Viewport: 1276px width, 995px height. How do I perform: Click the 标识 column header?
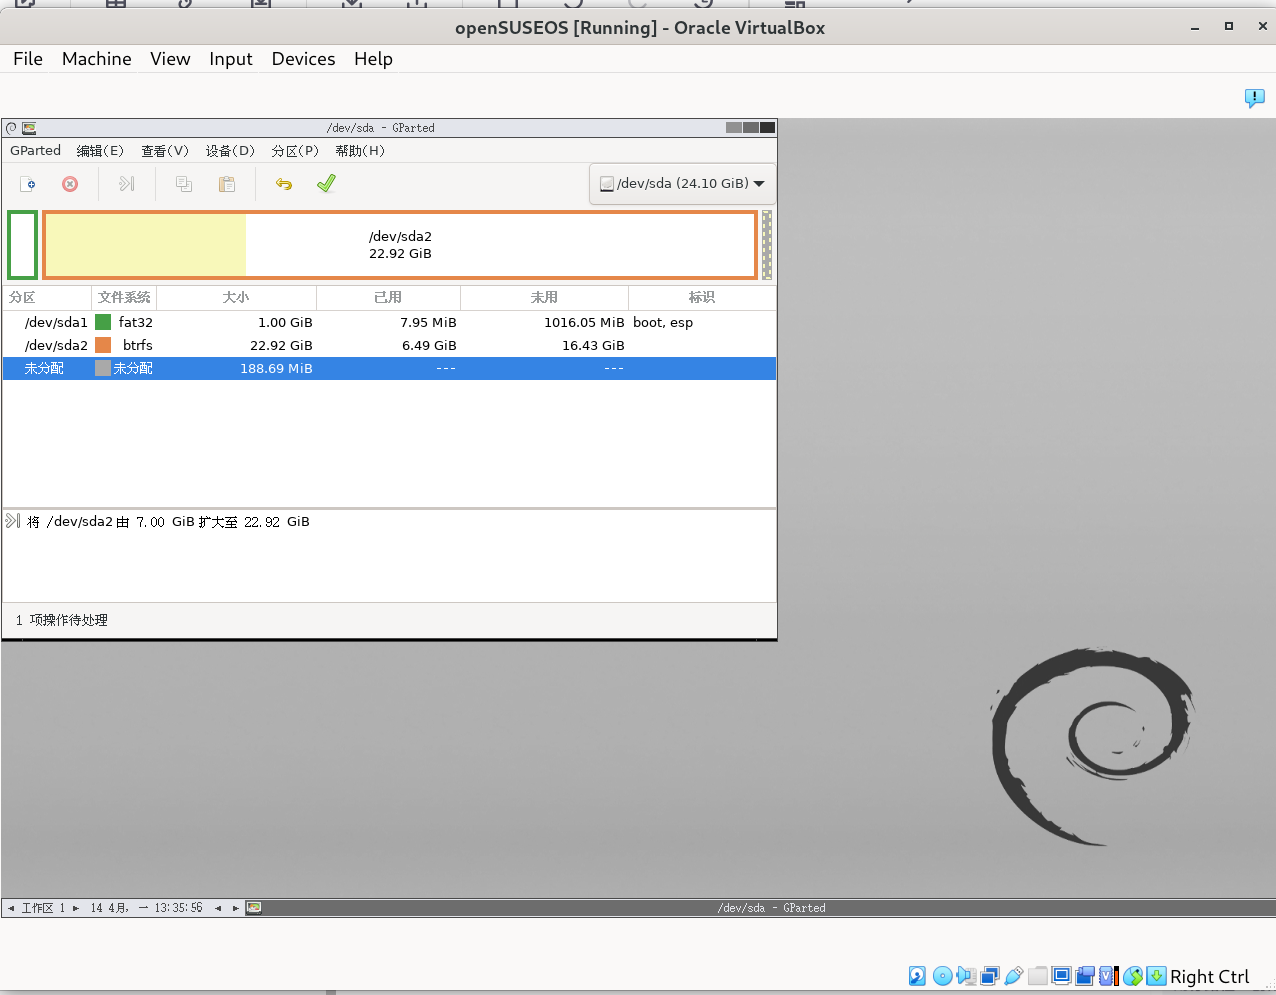point(702,297)
